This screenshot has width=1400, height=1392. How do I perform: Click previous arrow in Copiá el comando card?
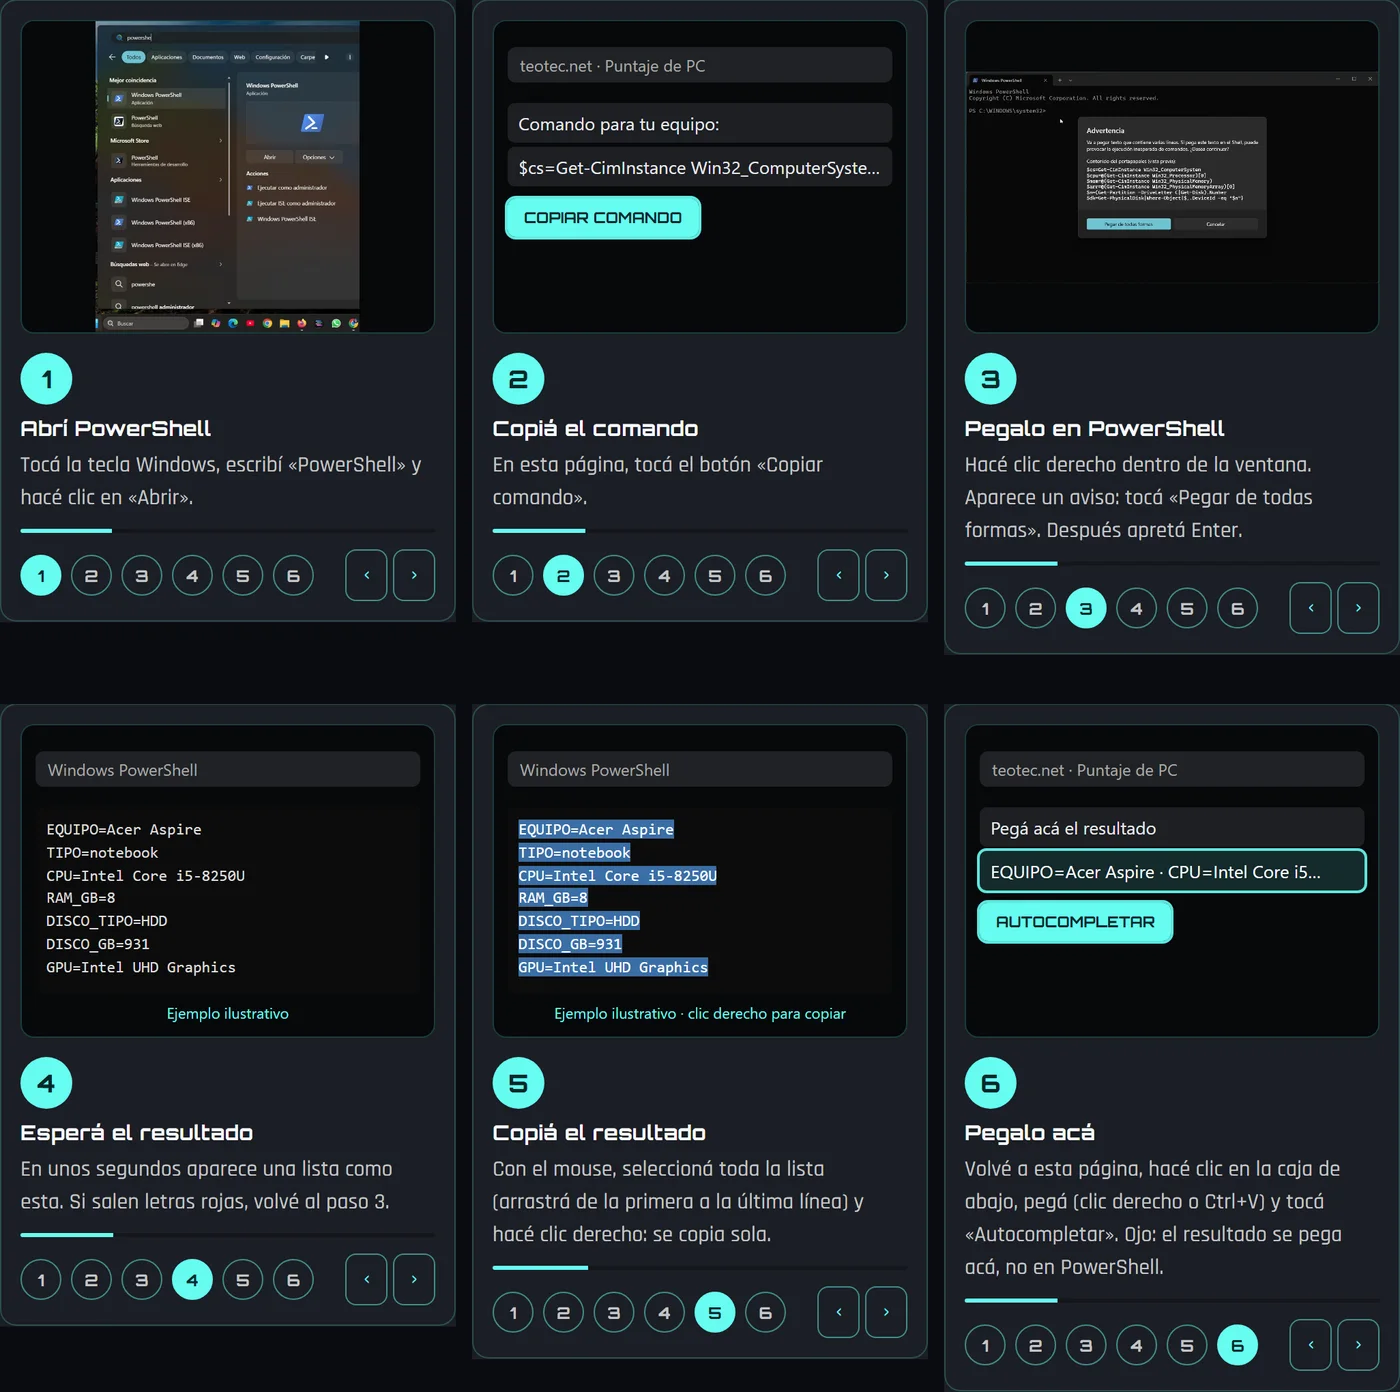pos(838,575)
